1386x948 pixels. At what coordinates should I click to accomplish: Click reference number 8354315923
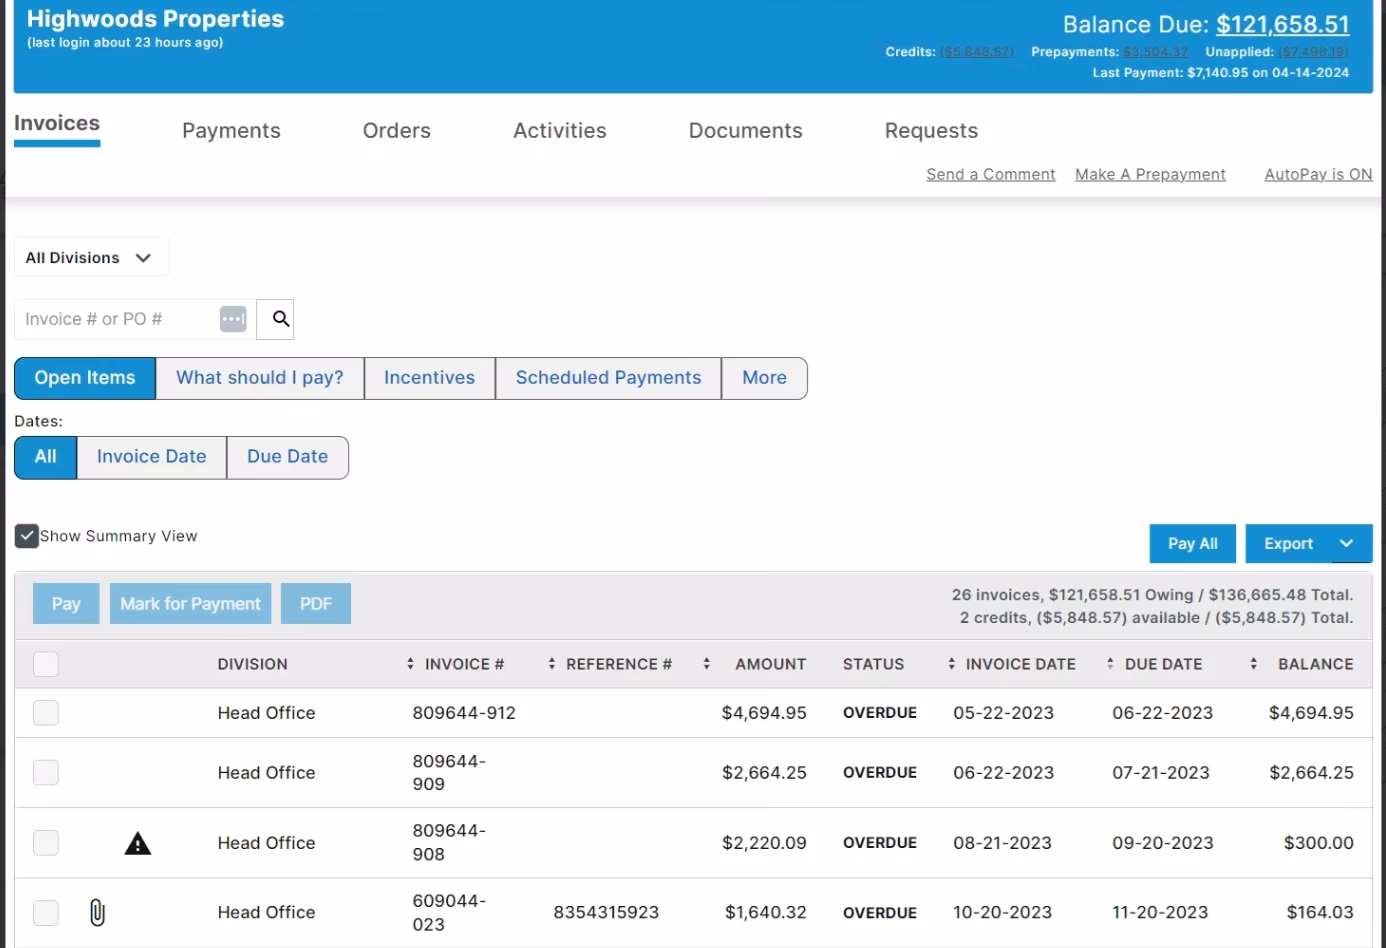(x=606, y=912)
